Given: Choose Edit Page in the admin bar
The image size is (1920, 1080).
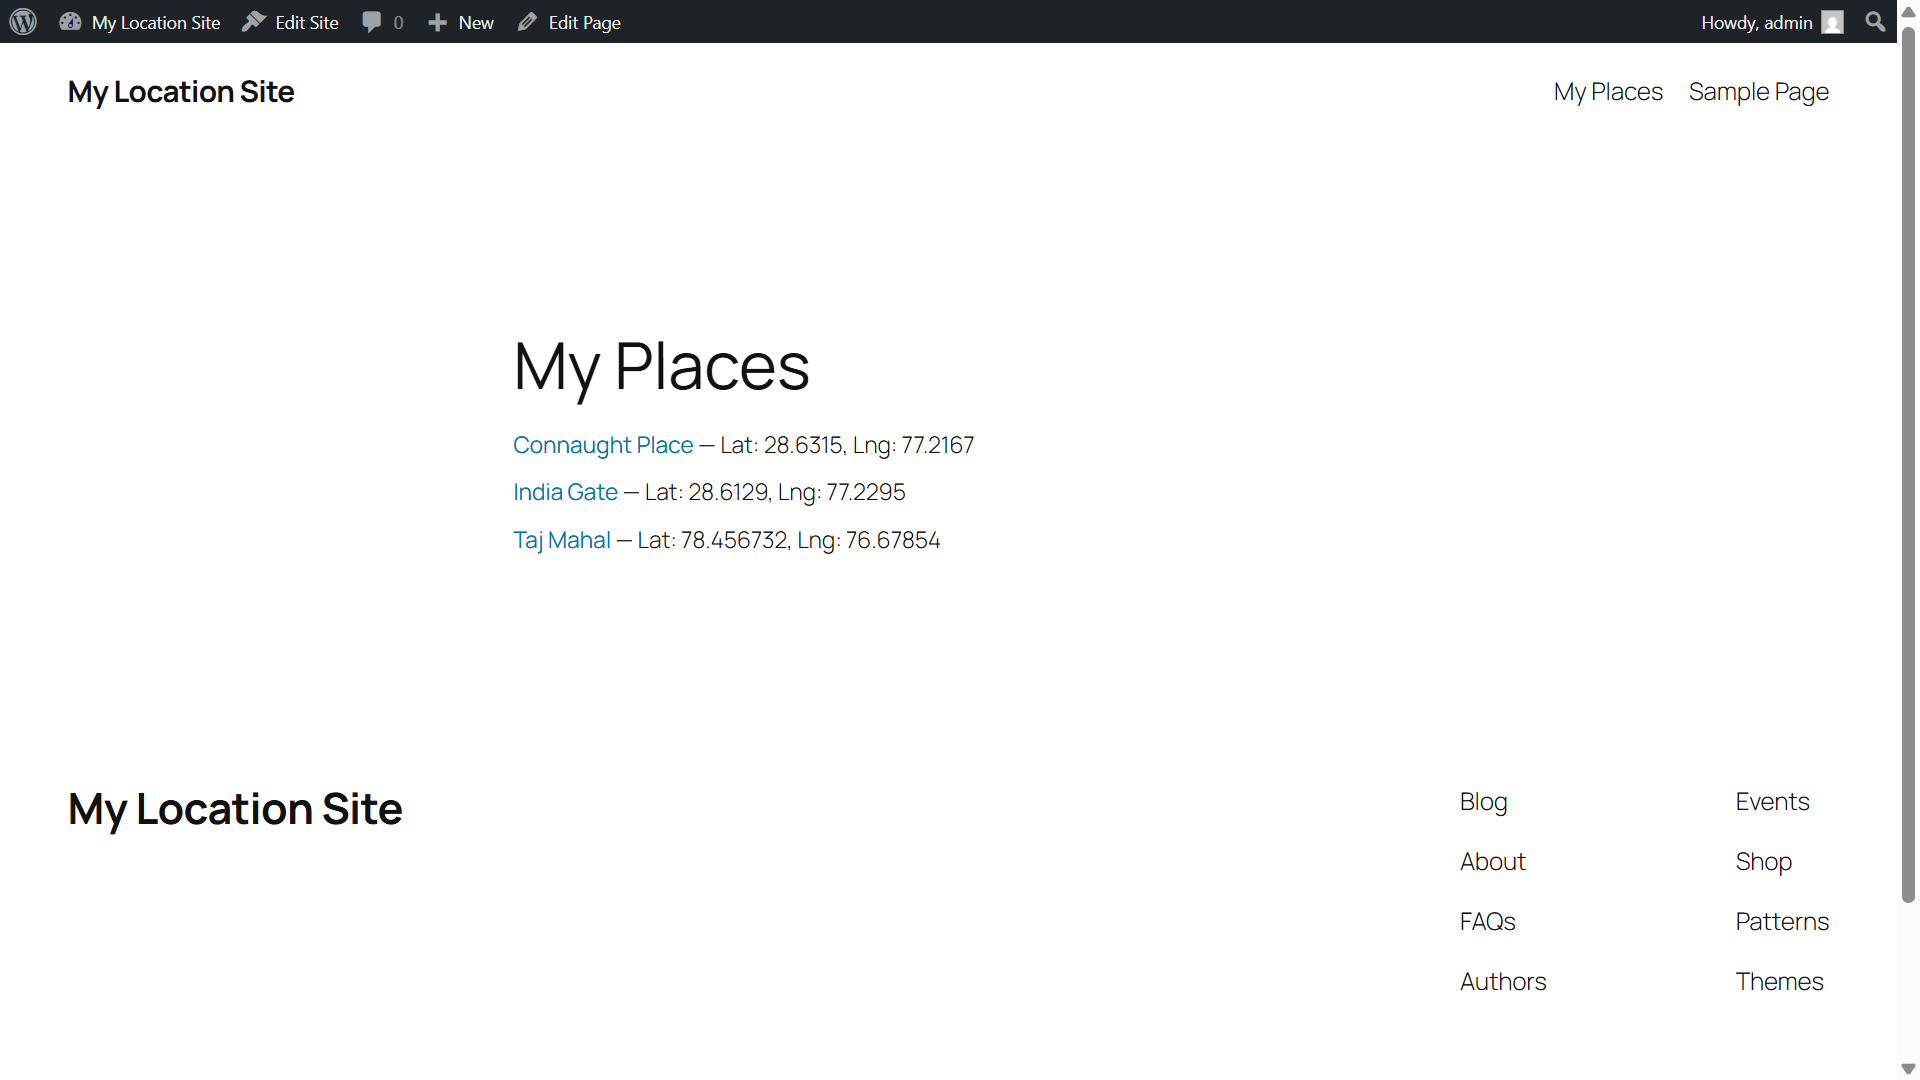Looking at the screenshot, I should [585, 22].
